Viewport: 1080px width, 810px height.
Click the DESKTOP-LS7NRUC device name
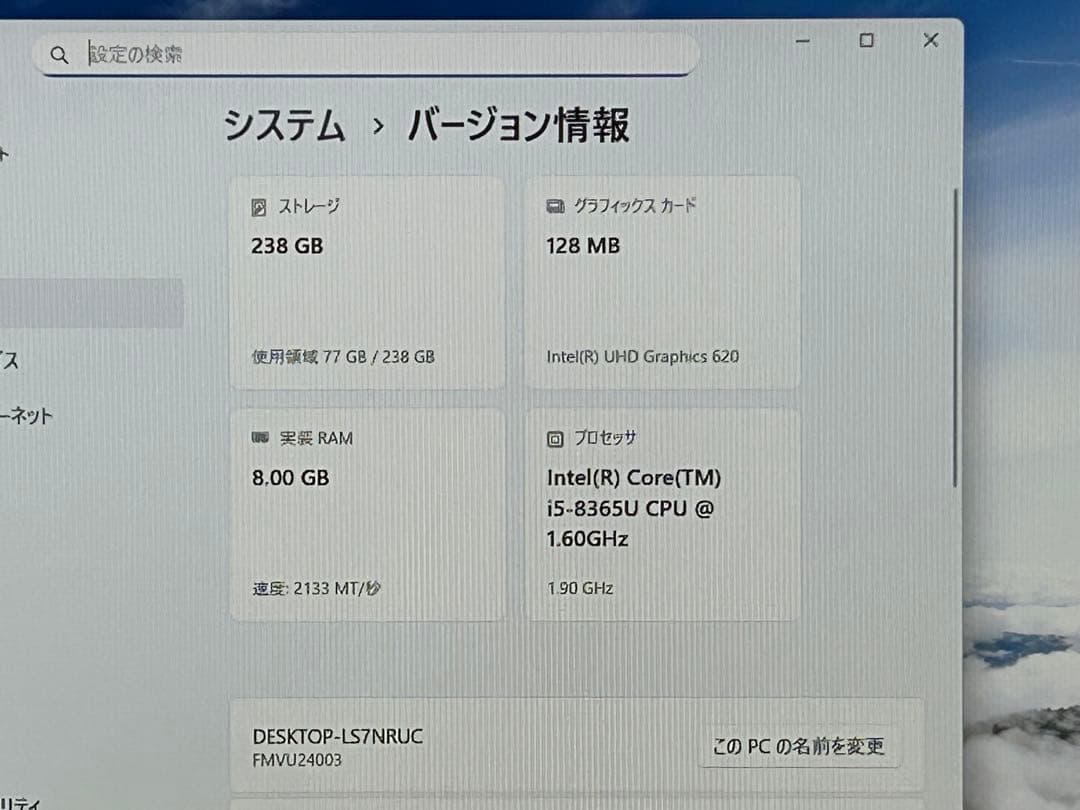336,736
